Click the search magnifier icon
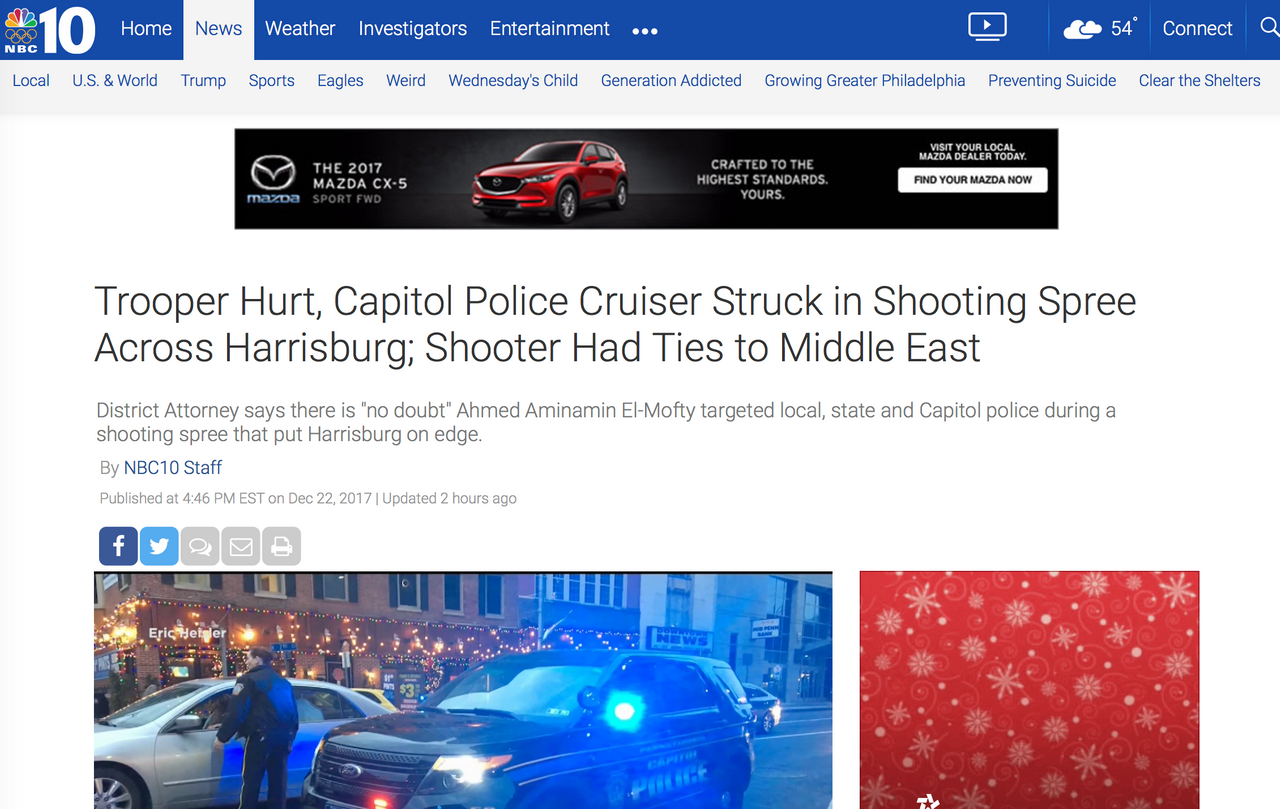The image size is (1280, 809). coord(1269,27)
